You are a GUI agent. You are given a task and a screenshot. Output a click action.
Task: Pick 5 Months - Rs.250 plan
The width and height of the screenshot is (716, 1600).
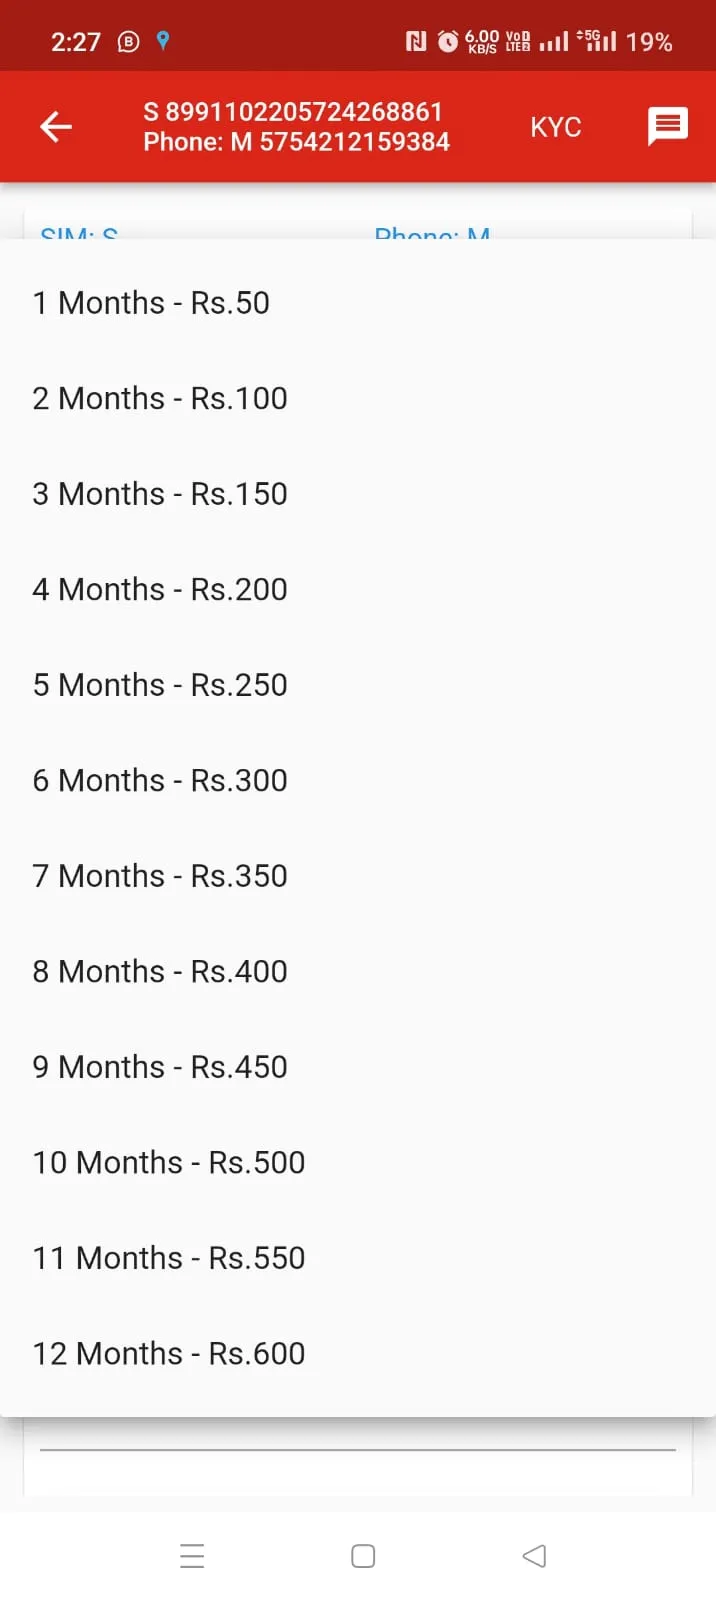click(358, 685)
